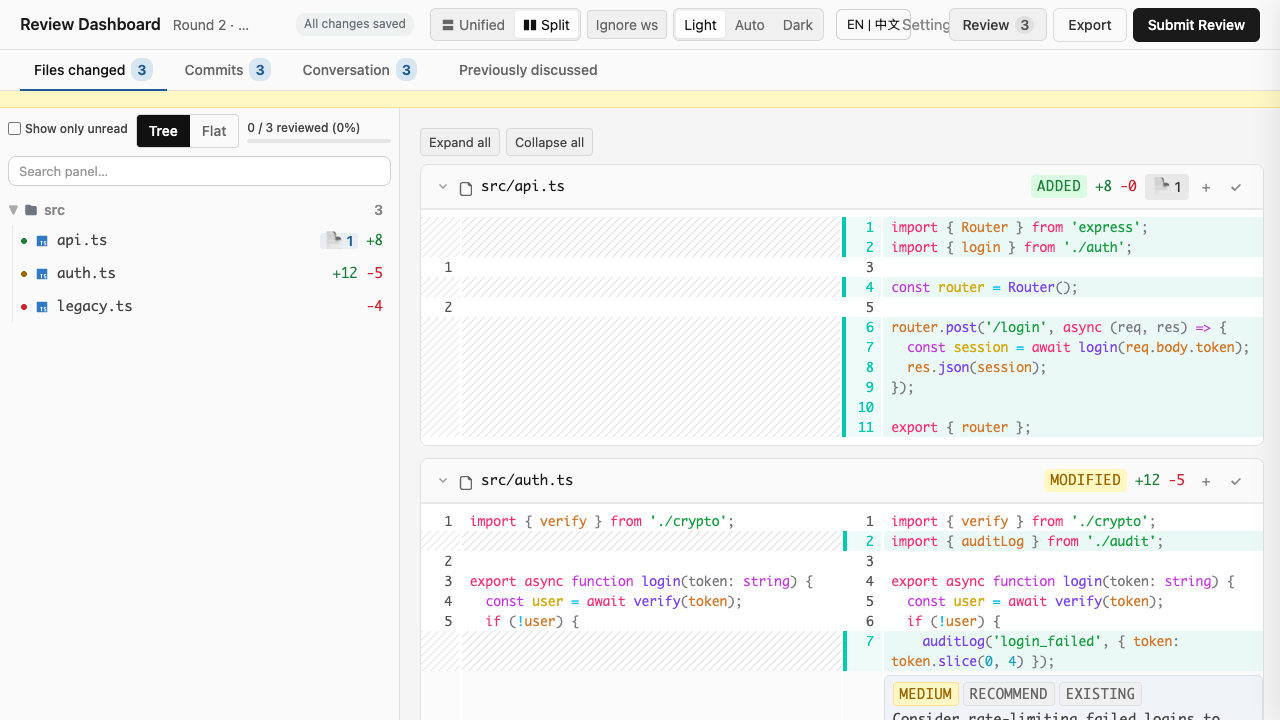The height and width of the screenshot is (720, 1280).
Task: Click the plus icon in src/auth.ts header
Action: (1206, 481)
